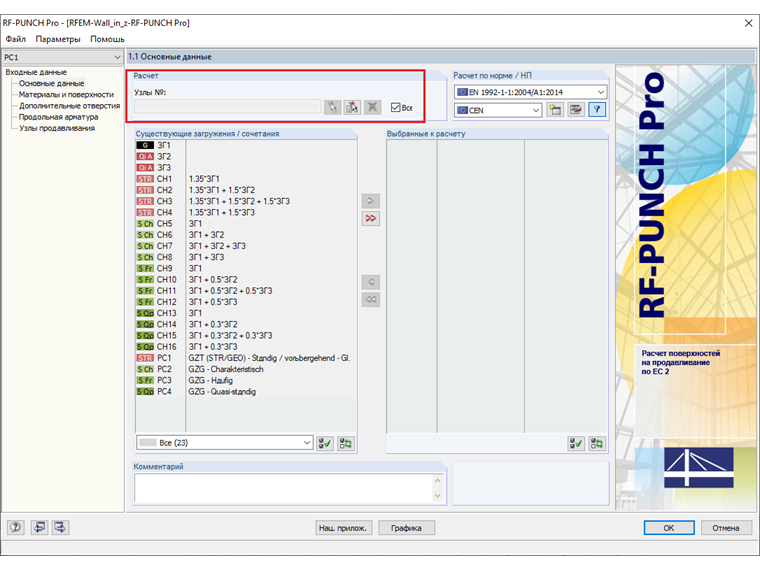
Task: Confirm with the OK button
Action: [x=669, y=528]
